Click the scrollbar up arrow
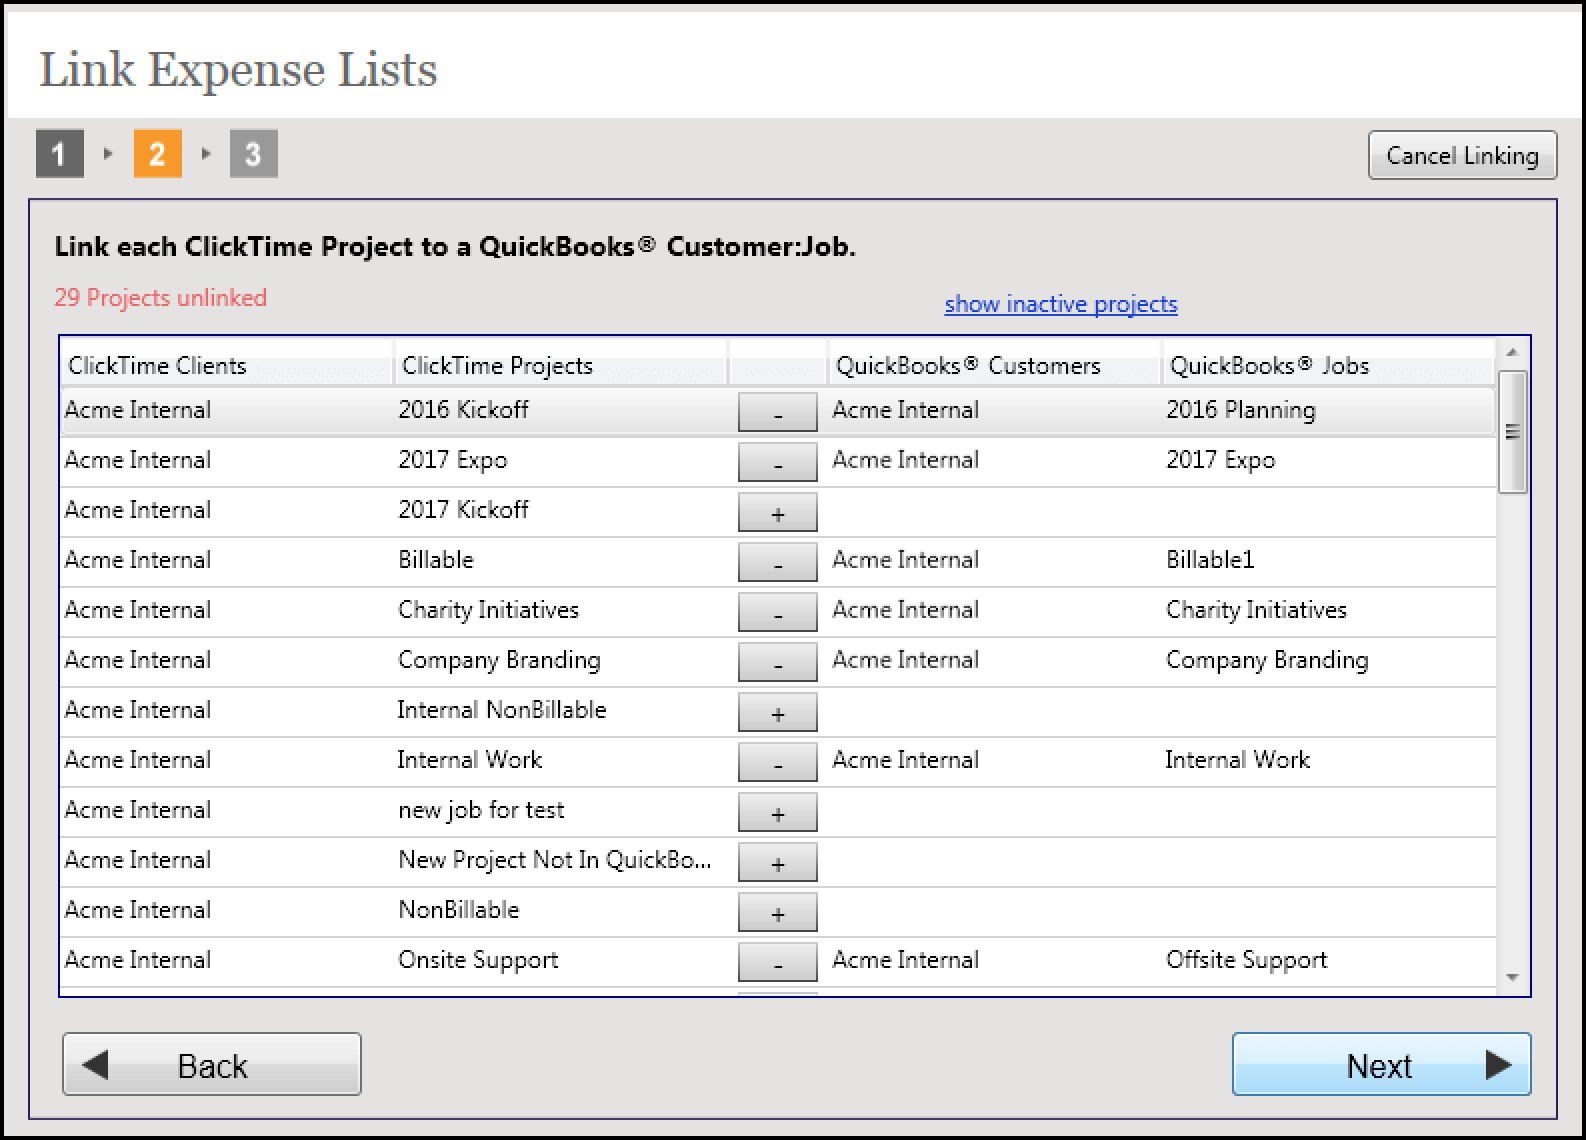 (1512, 352)
